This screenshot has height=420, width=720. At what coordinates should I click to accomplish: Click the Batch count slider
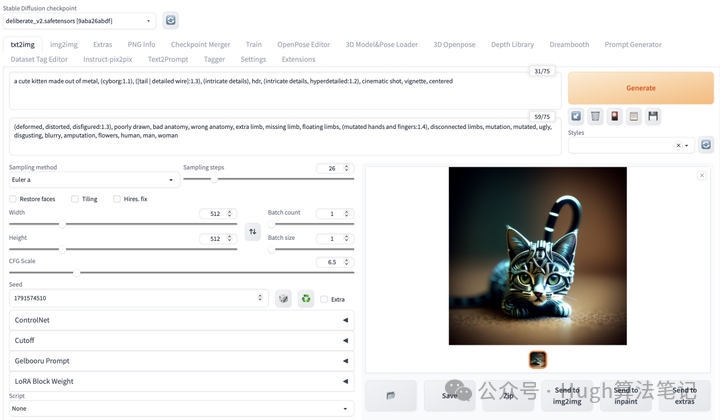click(x=311, y=224)
